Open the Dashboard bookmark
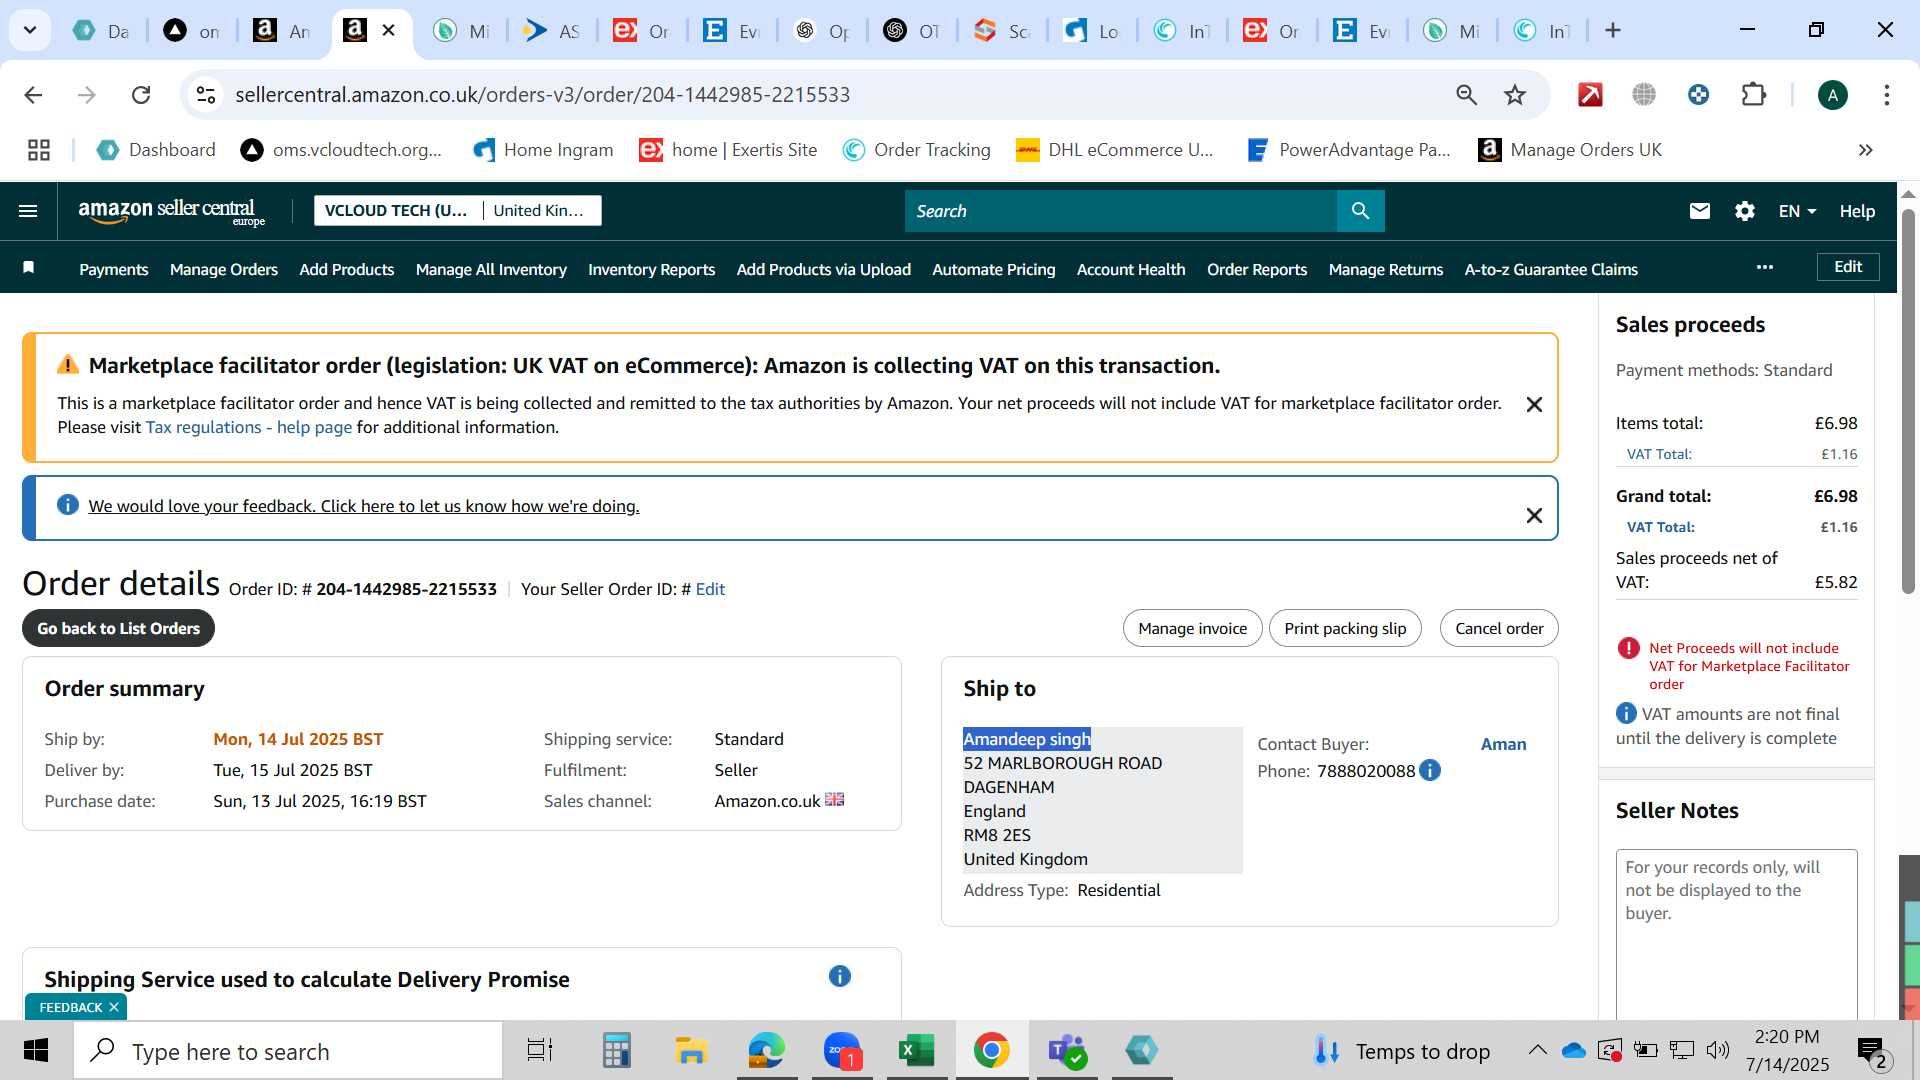The width and height of the screenshot is (1920, 1080). click(156, 150)
